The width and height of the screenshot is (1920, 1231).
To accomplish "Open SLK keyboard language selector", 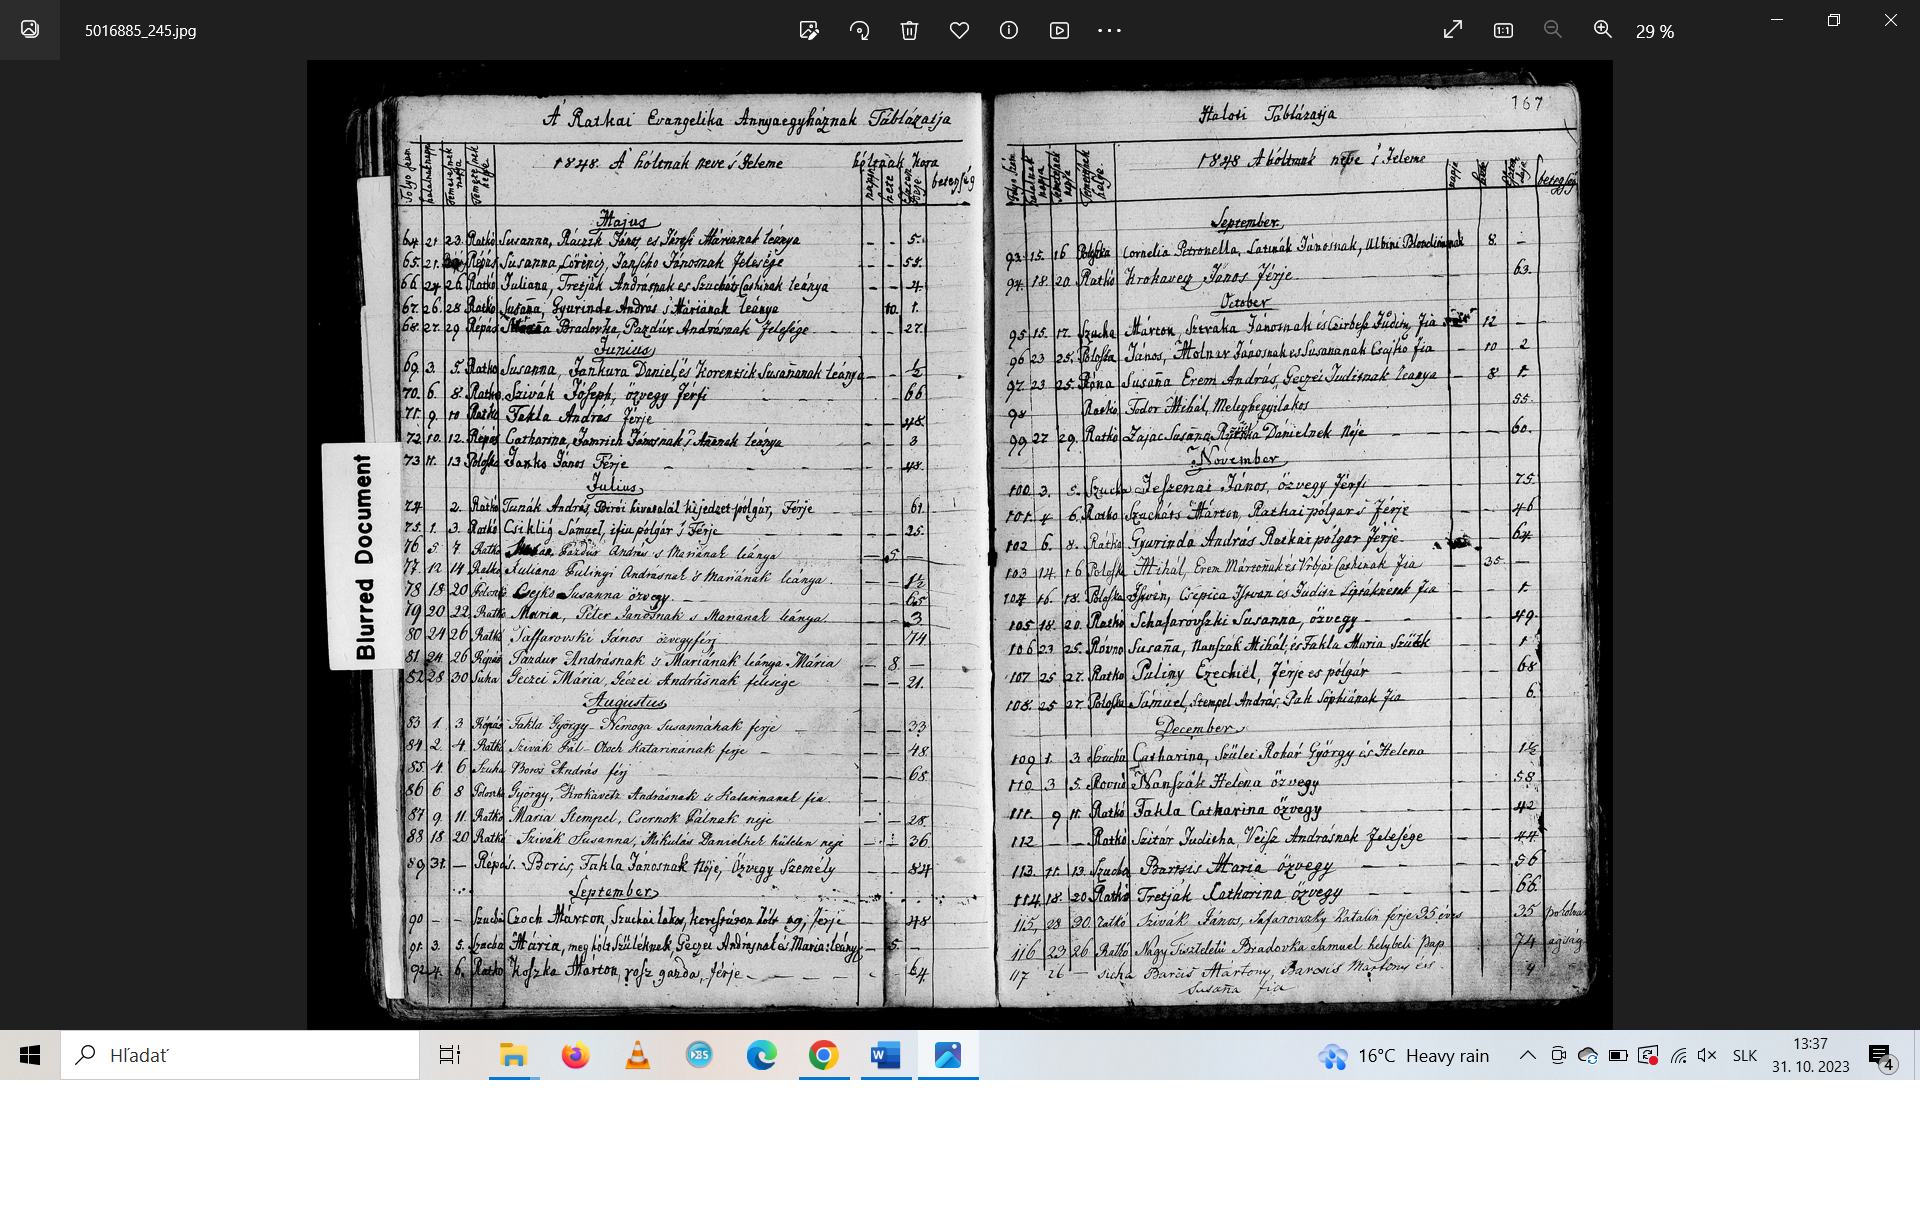I will 1745,1055.
